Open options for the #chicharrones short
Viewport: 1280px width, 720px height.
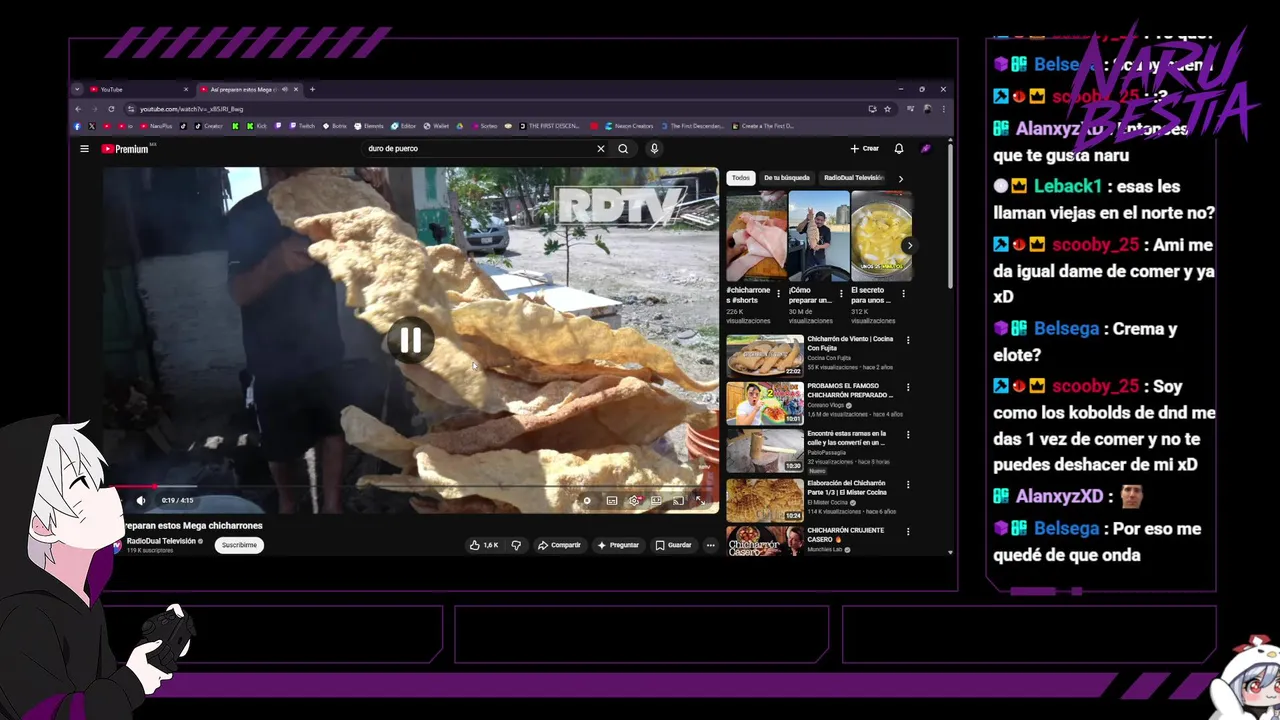pyautogui.click(x=779, y=294)
